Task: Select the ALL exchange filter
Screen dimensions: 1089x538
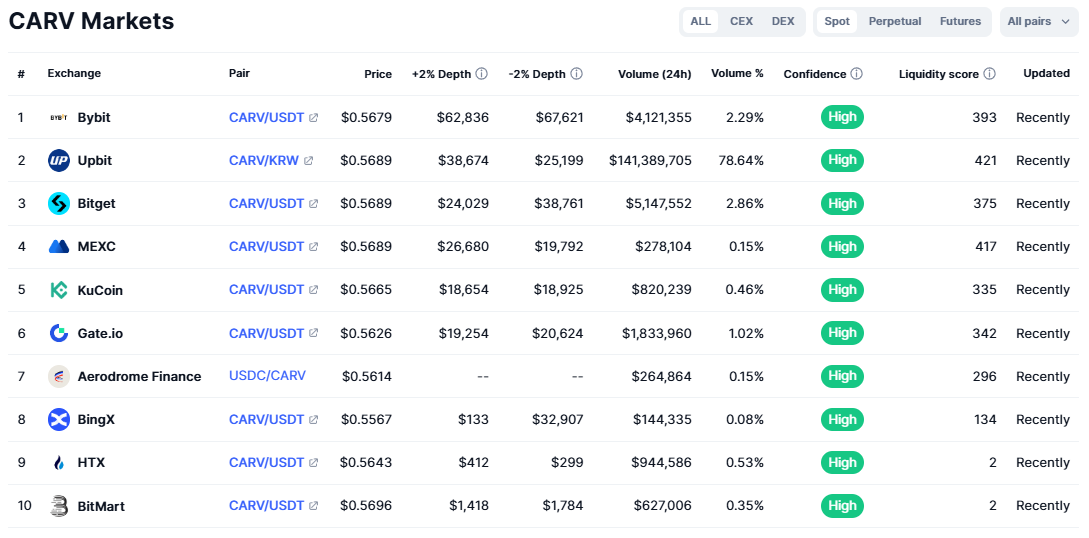Action: click(701, 22)
